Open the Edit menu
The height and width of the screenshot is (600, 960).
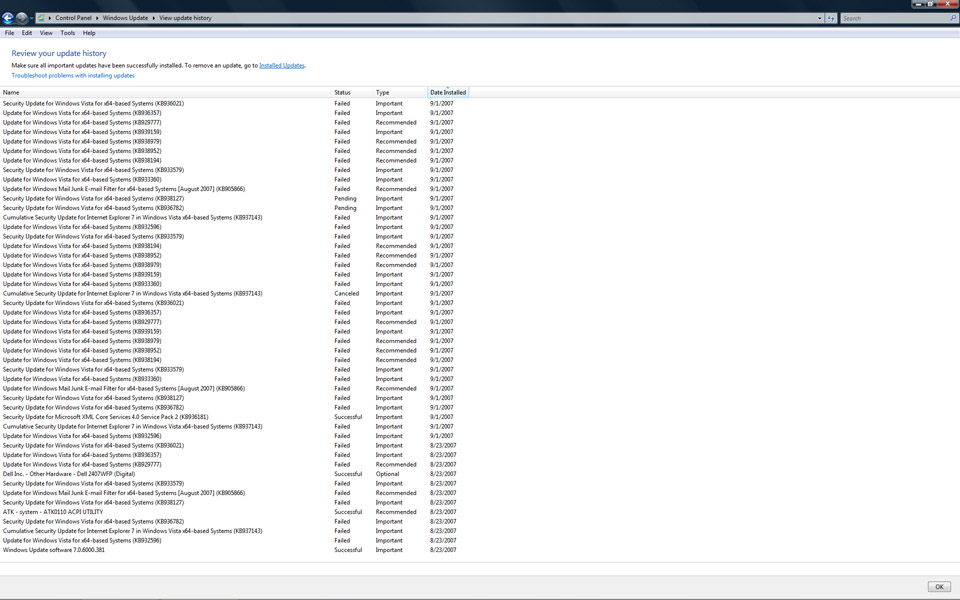(x=27, y=33)
